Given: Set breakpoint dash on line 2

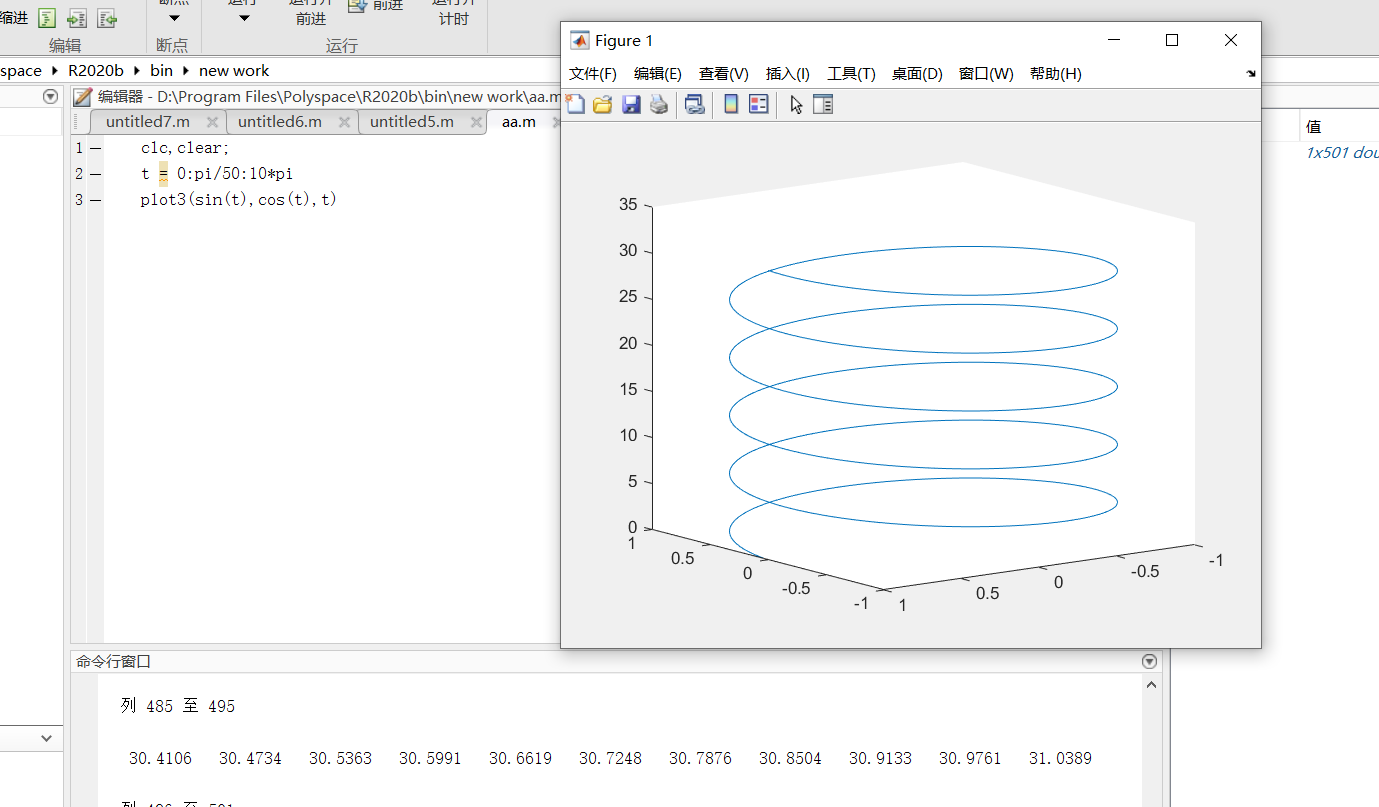Looking at the screenshot, I should 95,174.
